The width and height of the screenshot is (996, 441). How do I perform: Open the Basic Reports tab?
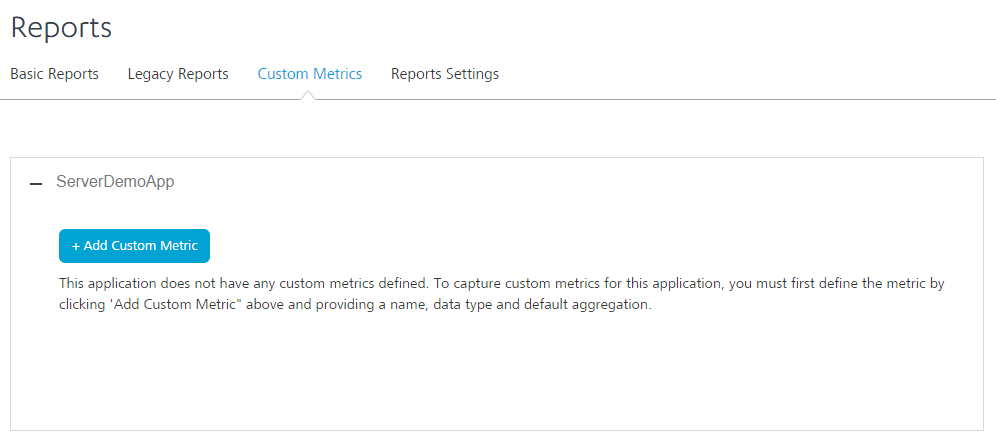coord(54,74)
